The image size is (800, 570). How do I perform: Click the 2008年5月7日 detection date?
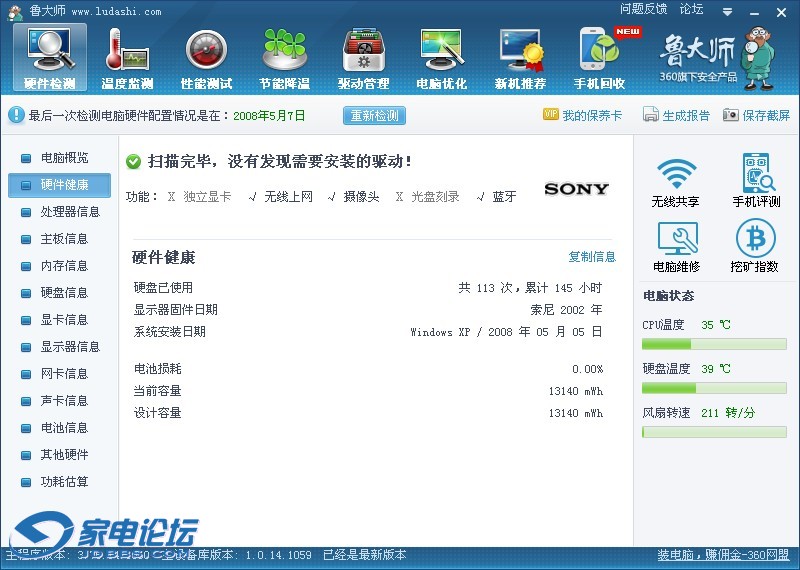point(269,116)
